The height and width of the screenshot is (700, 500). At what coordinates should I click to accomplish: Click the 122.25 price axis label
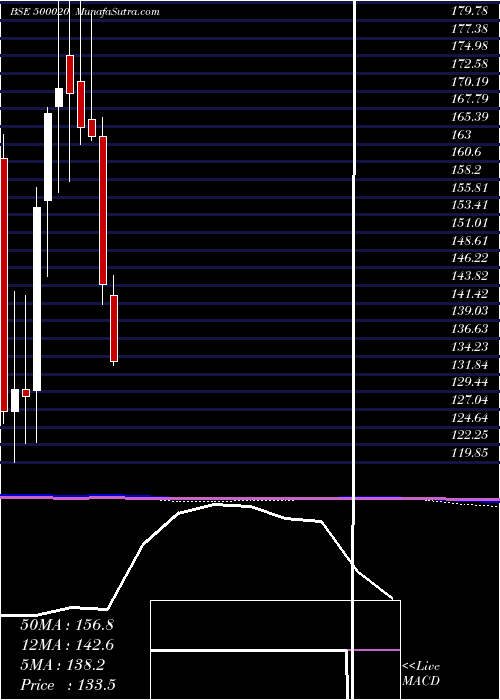(470, 434)
